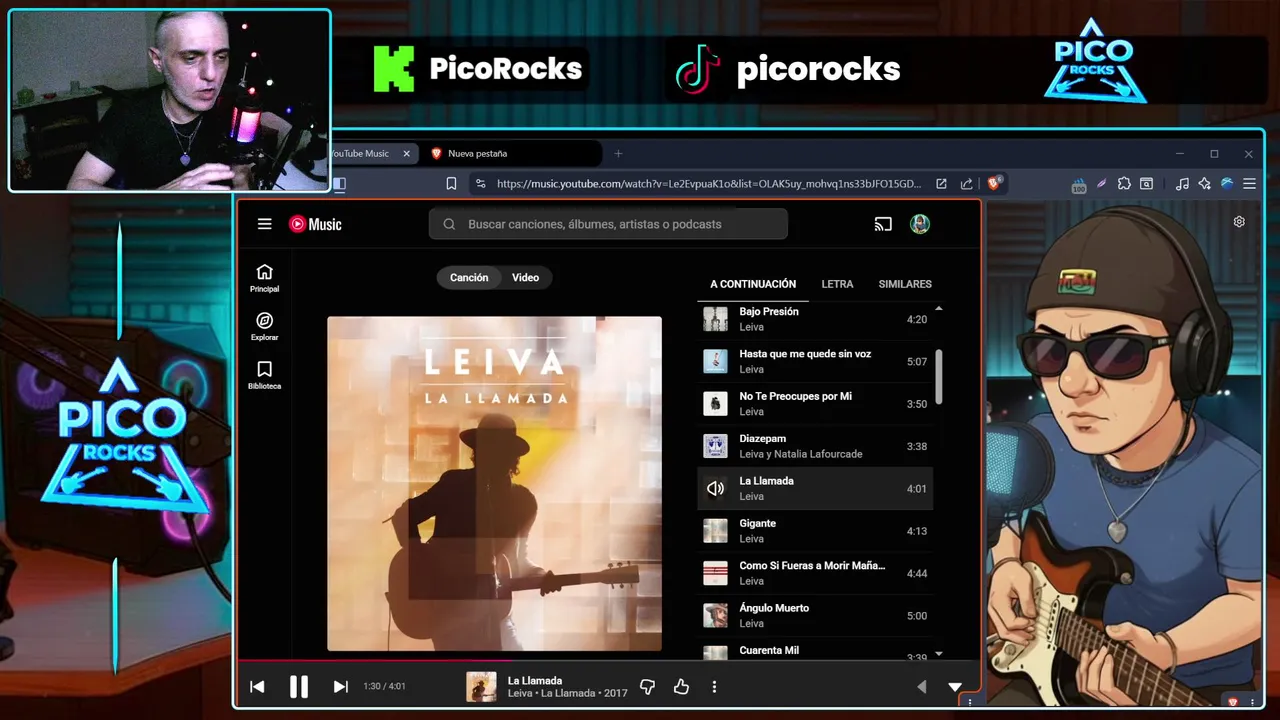Open the LETRA lyrics tab
Viewport: 1280px width, 720px height.
click(x=837, y=284)
